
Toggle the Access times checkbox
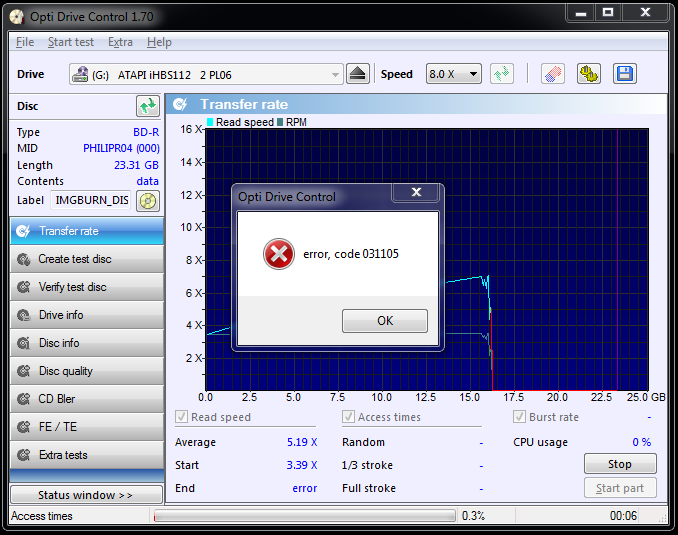[x=348, y=417]
